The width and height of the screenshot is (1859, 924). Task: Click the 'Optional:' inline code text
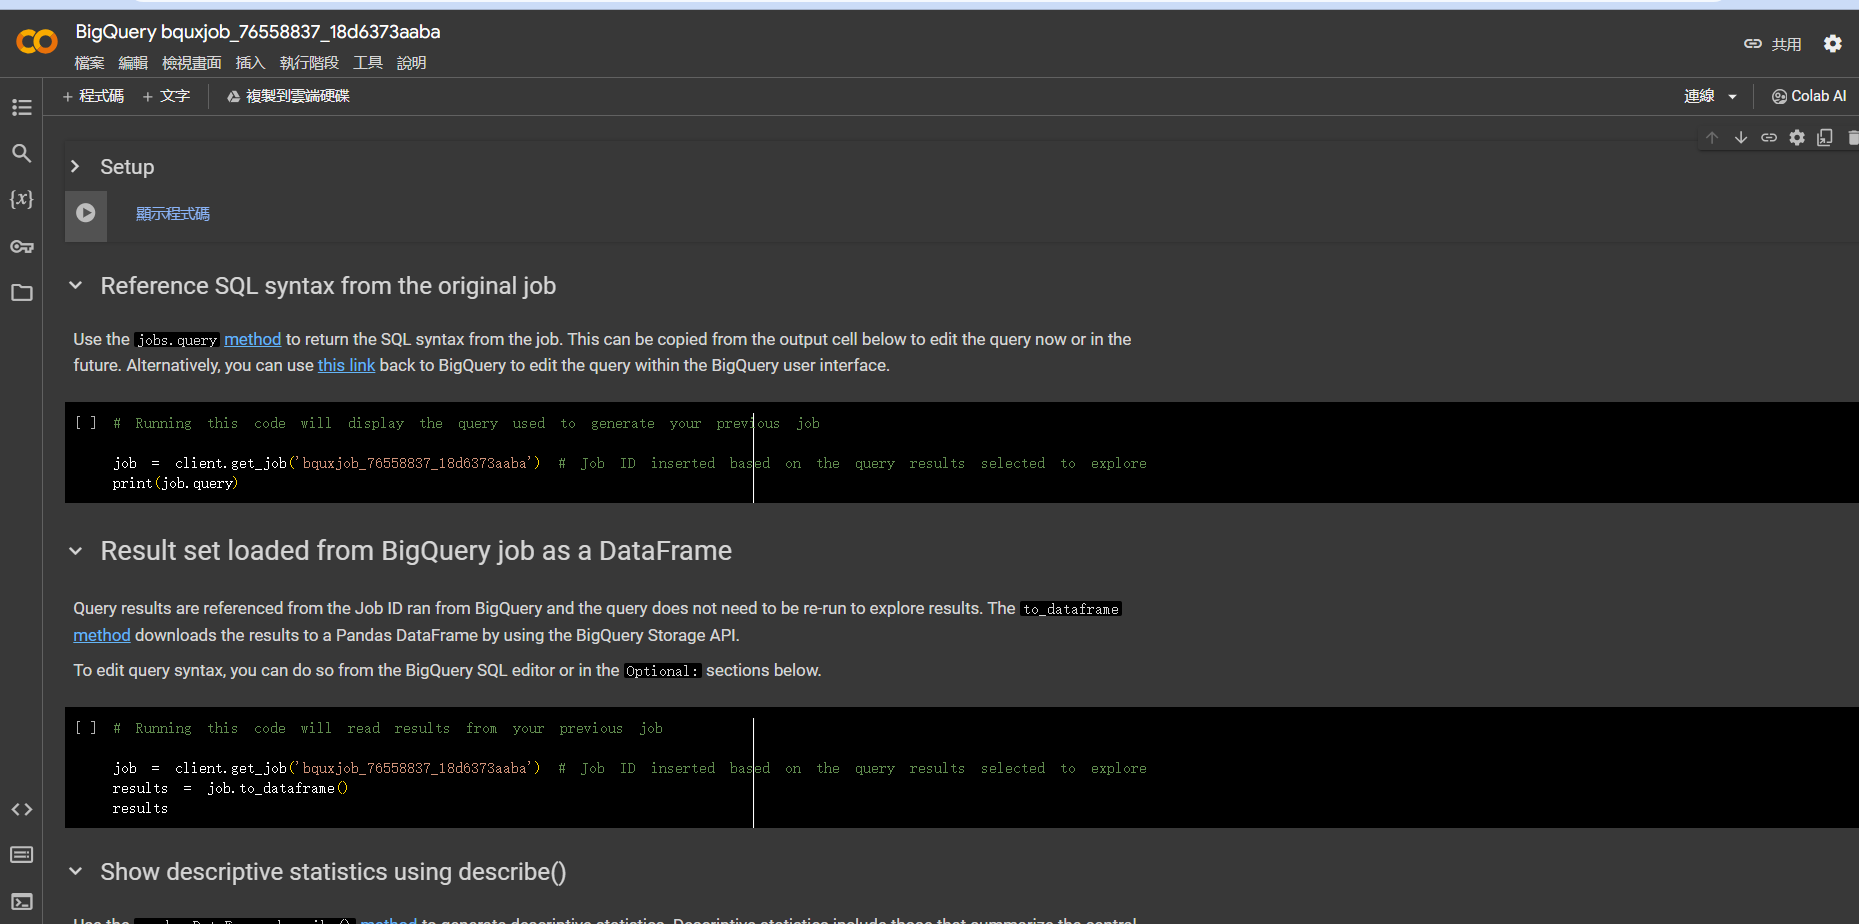662,671
